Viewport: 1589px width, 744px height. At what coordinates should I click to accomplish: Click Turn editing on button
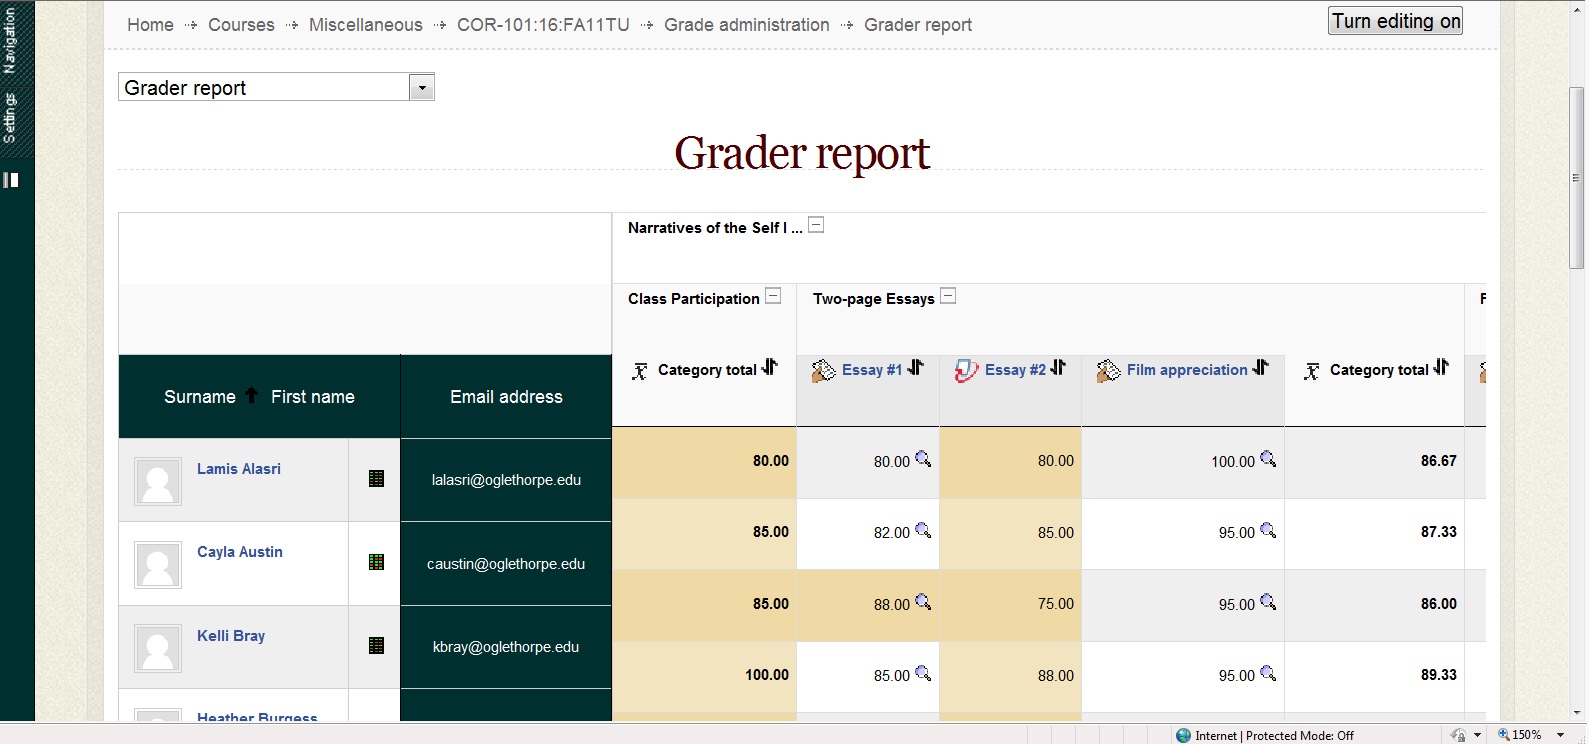[x=1395, y=21]
